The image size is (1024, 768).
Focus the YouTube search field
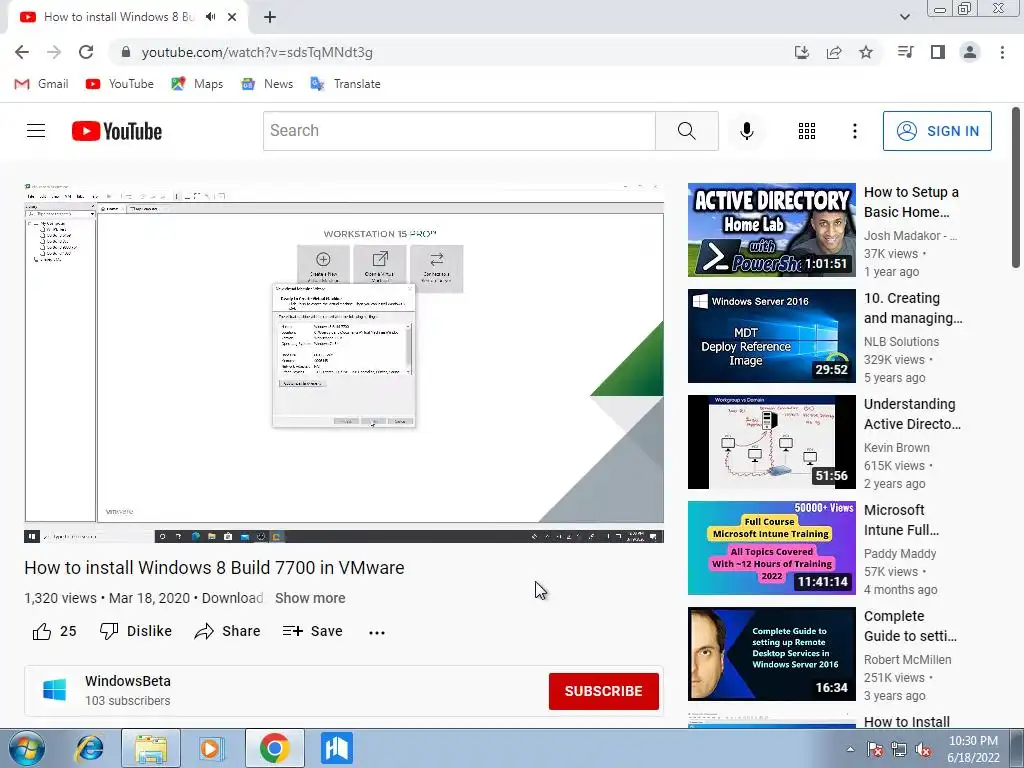tap(459, 131)
